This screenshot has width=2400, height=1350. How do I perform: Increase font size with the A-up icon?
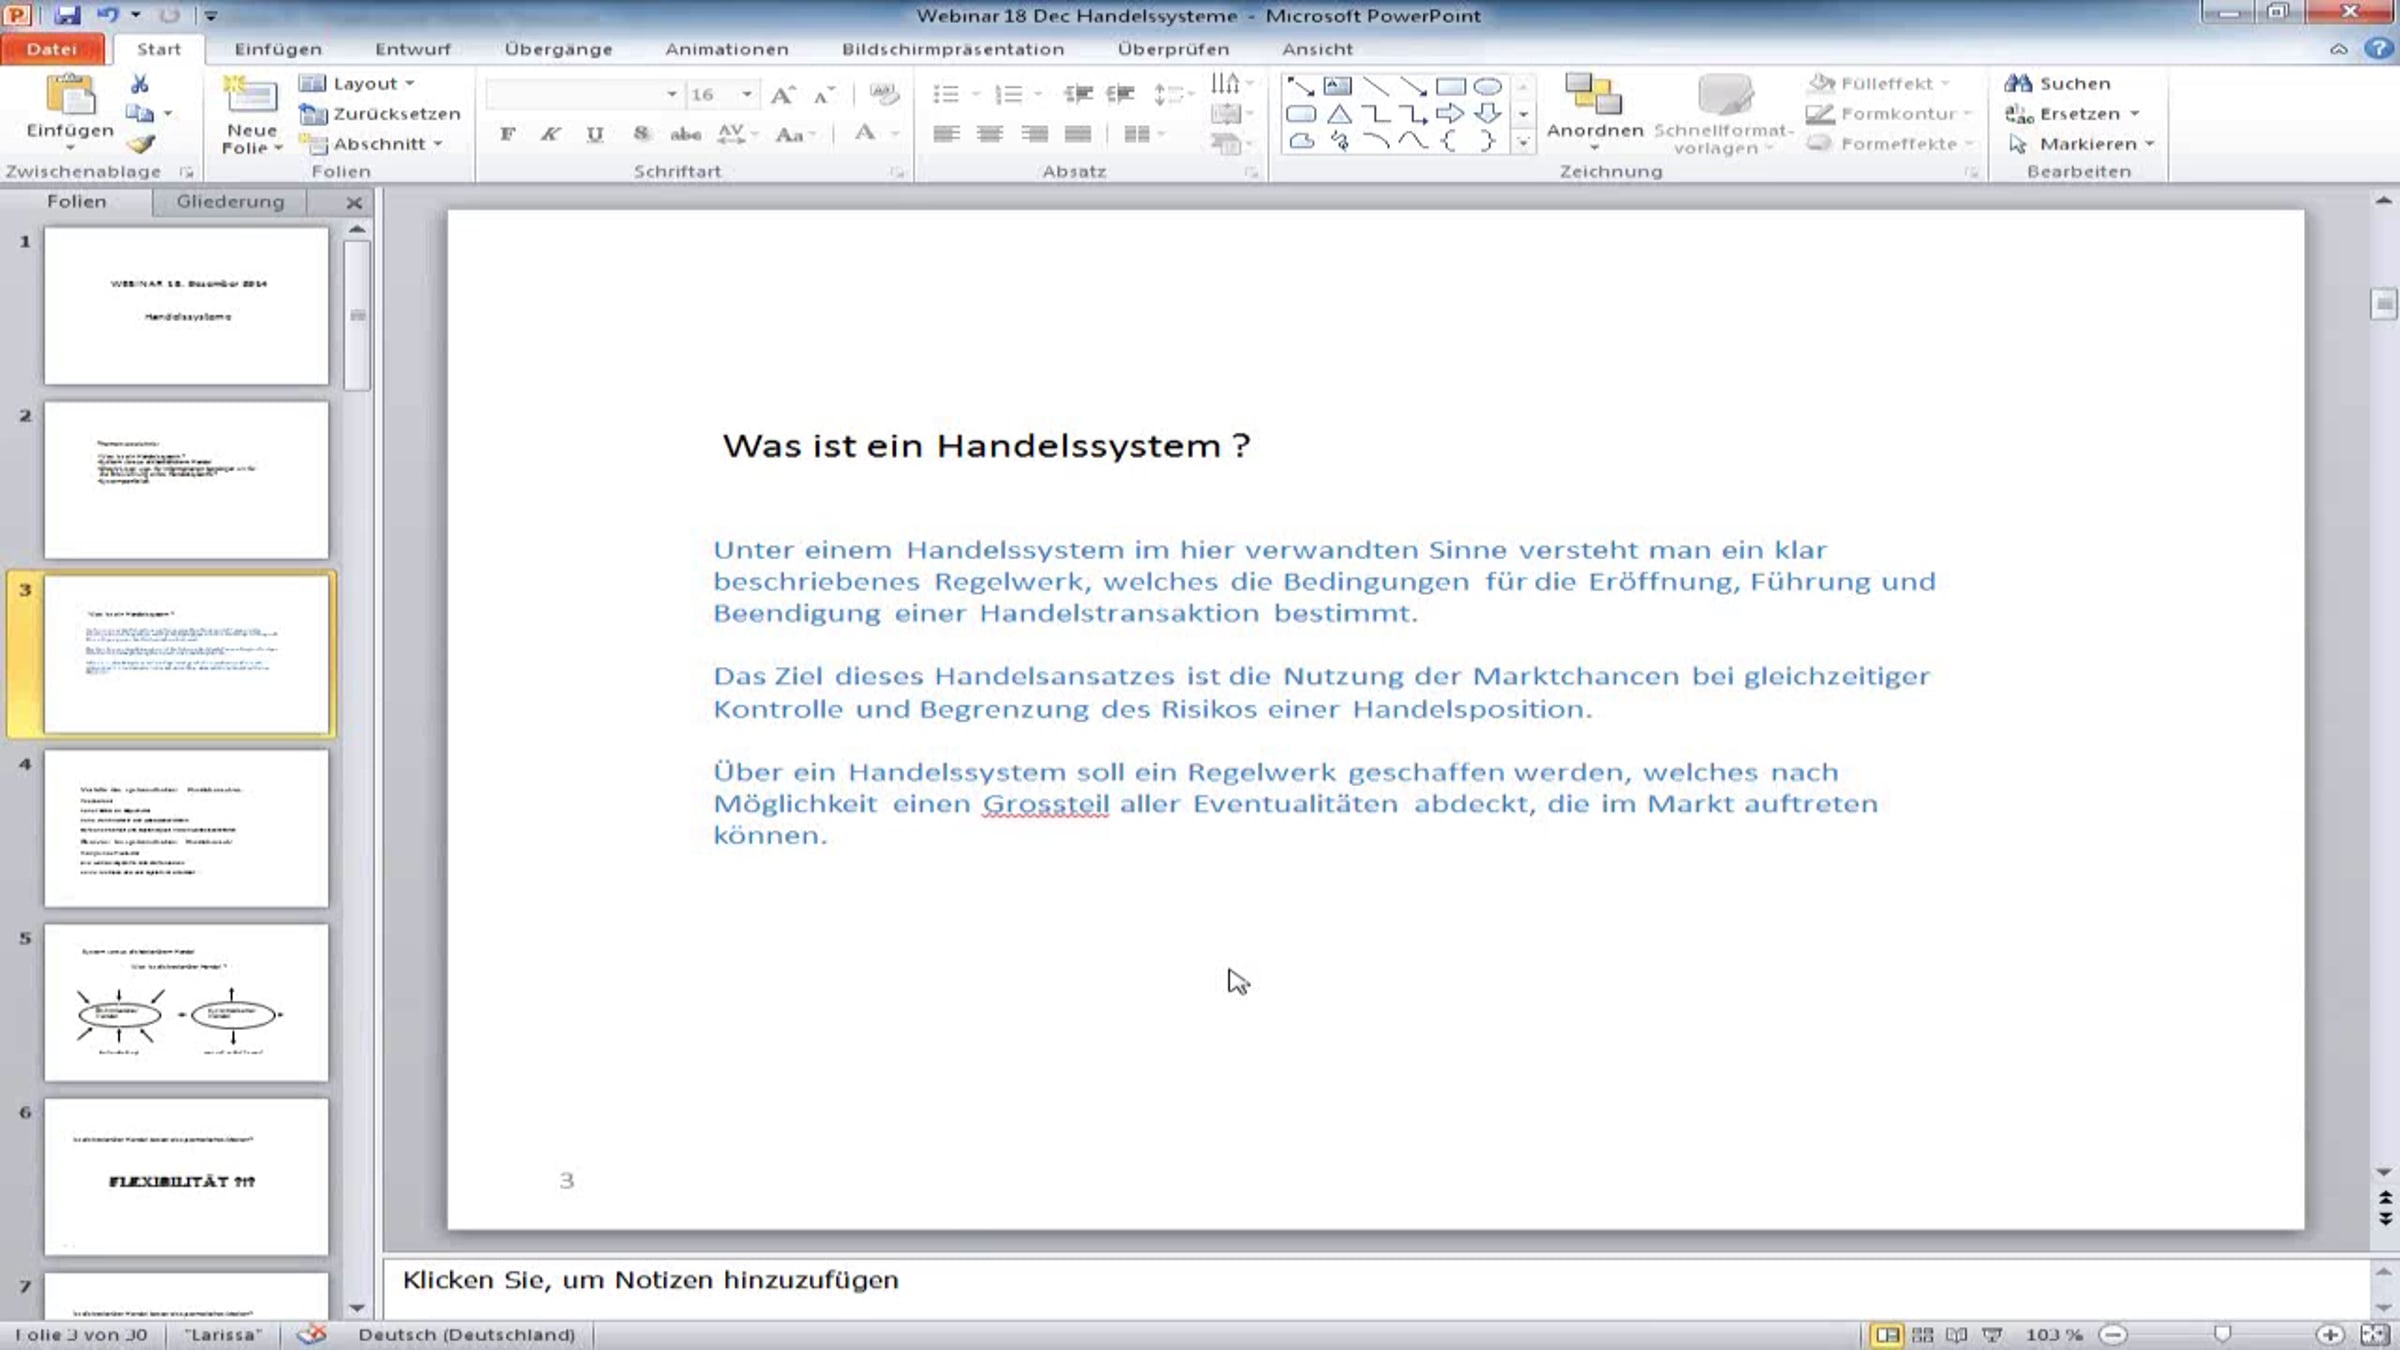(x=783, y=94)
